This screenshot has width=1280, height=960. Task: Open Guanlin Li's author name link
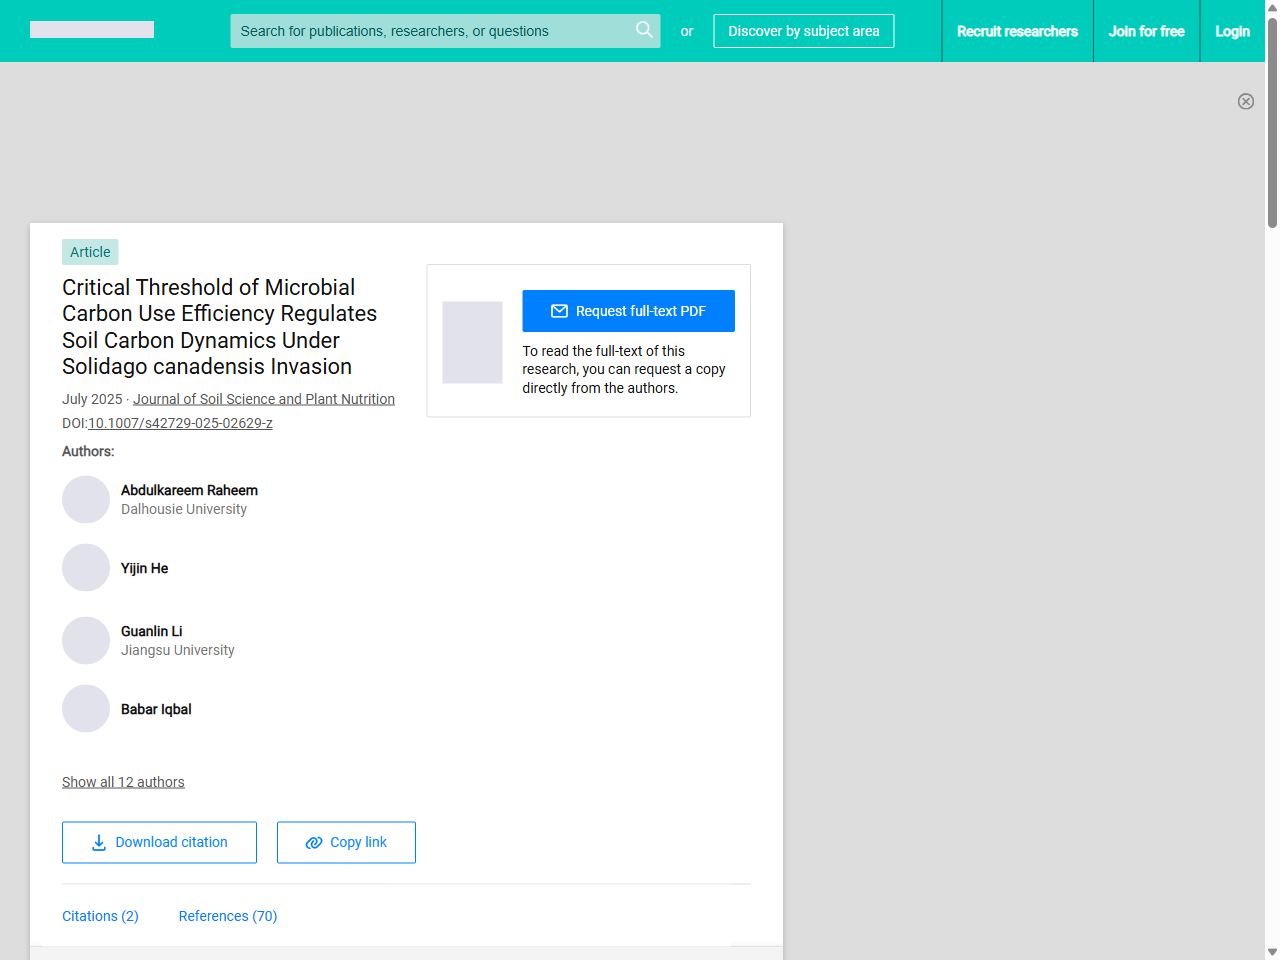[151, 631]
